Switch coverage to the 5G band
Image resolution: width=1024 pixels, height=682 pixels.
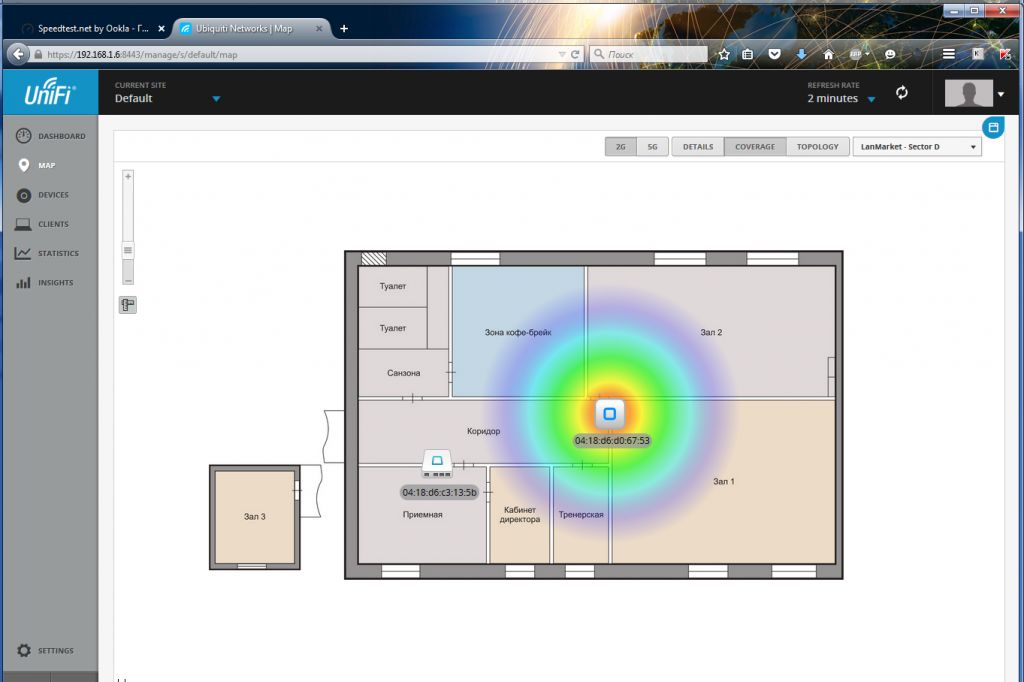(x=652, y=147)
